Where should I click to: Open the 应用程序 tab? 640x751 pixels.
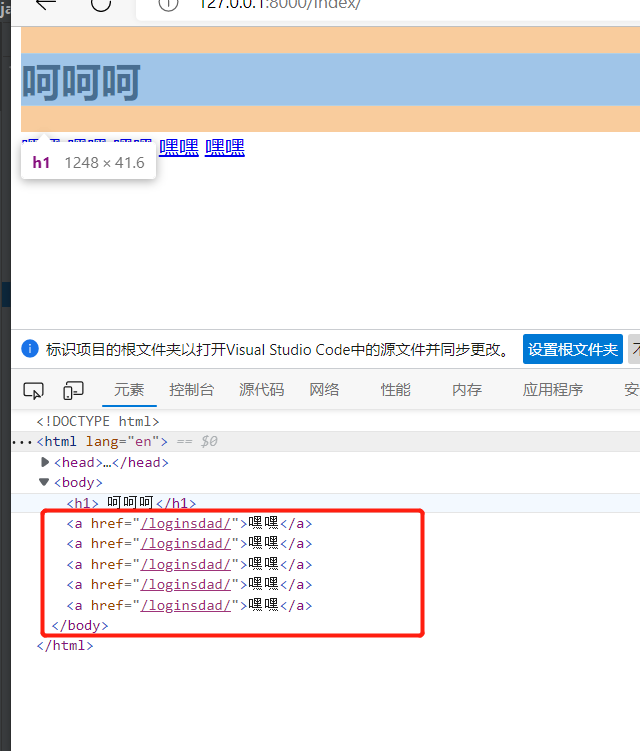click(553, 390)
